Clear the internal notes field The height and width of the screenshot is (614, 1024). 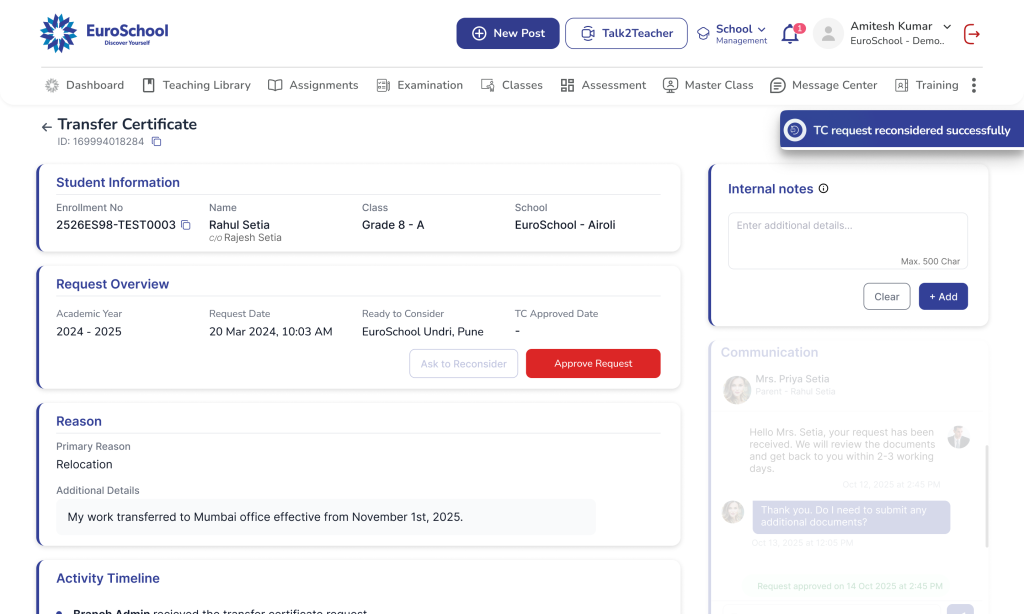click(886, 297)
